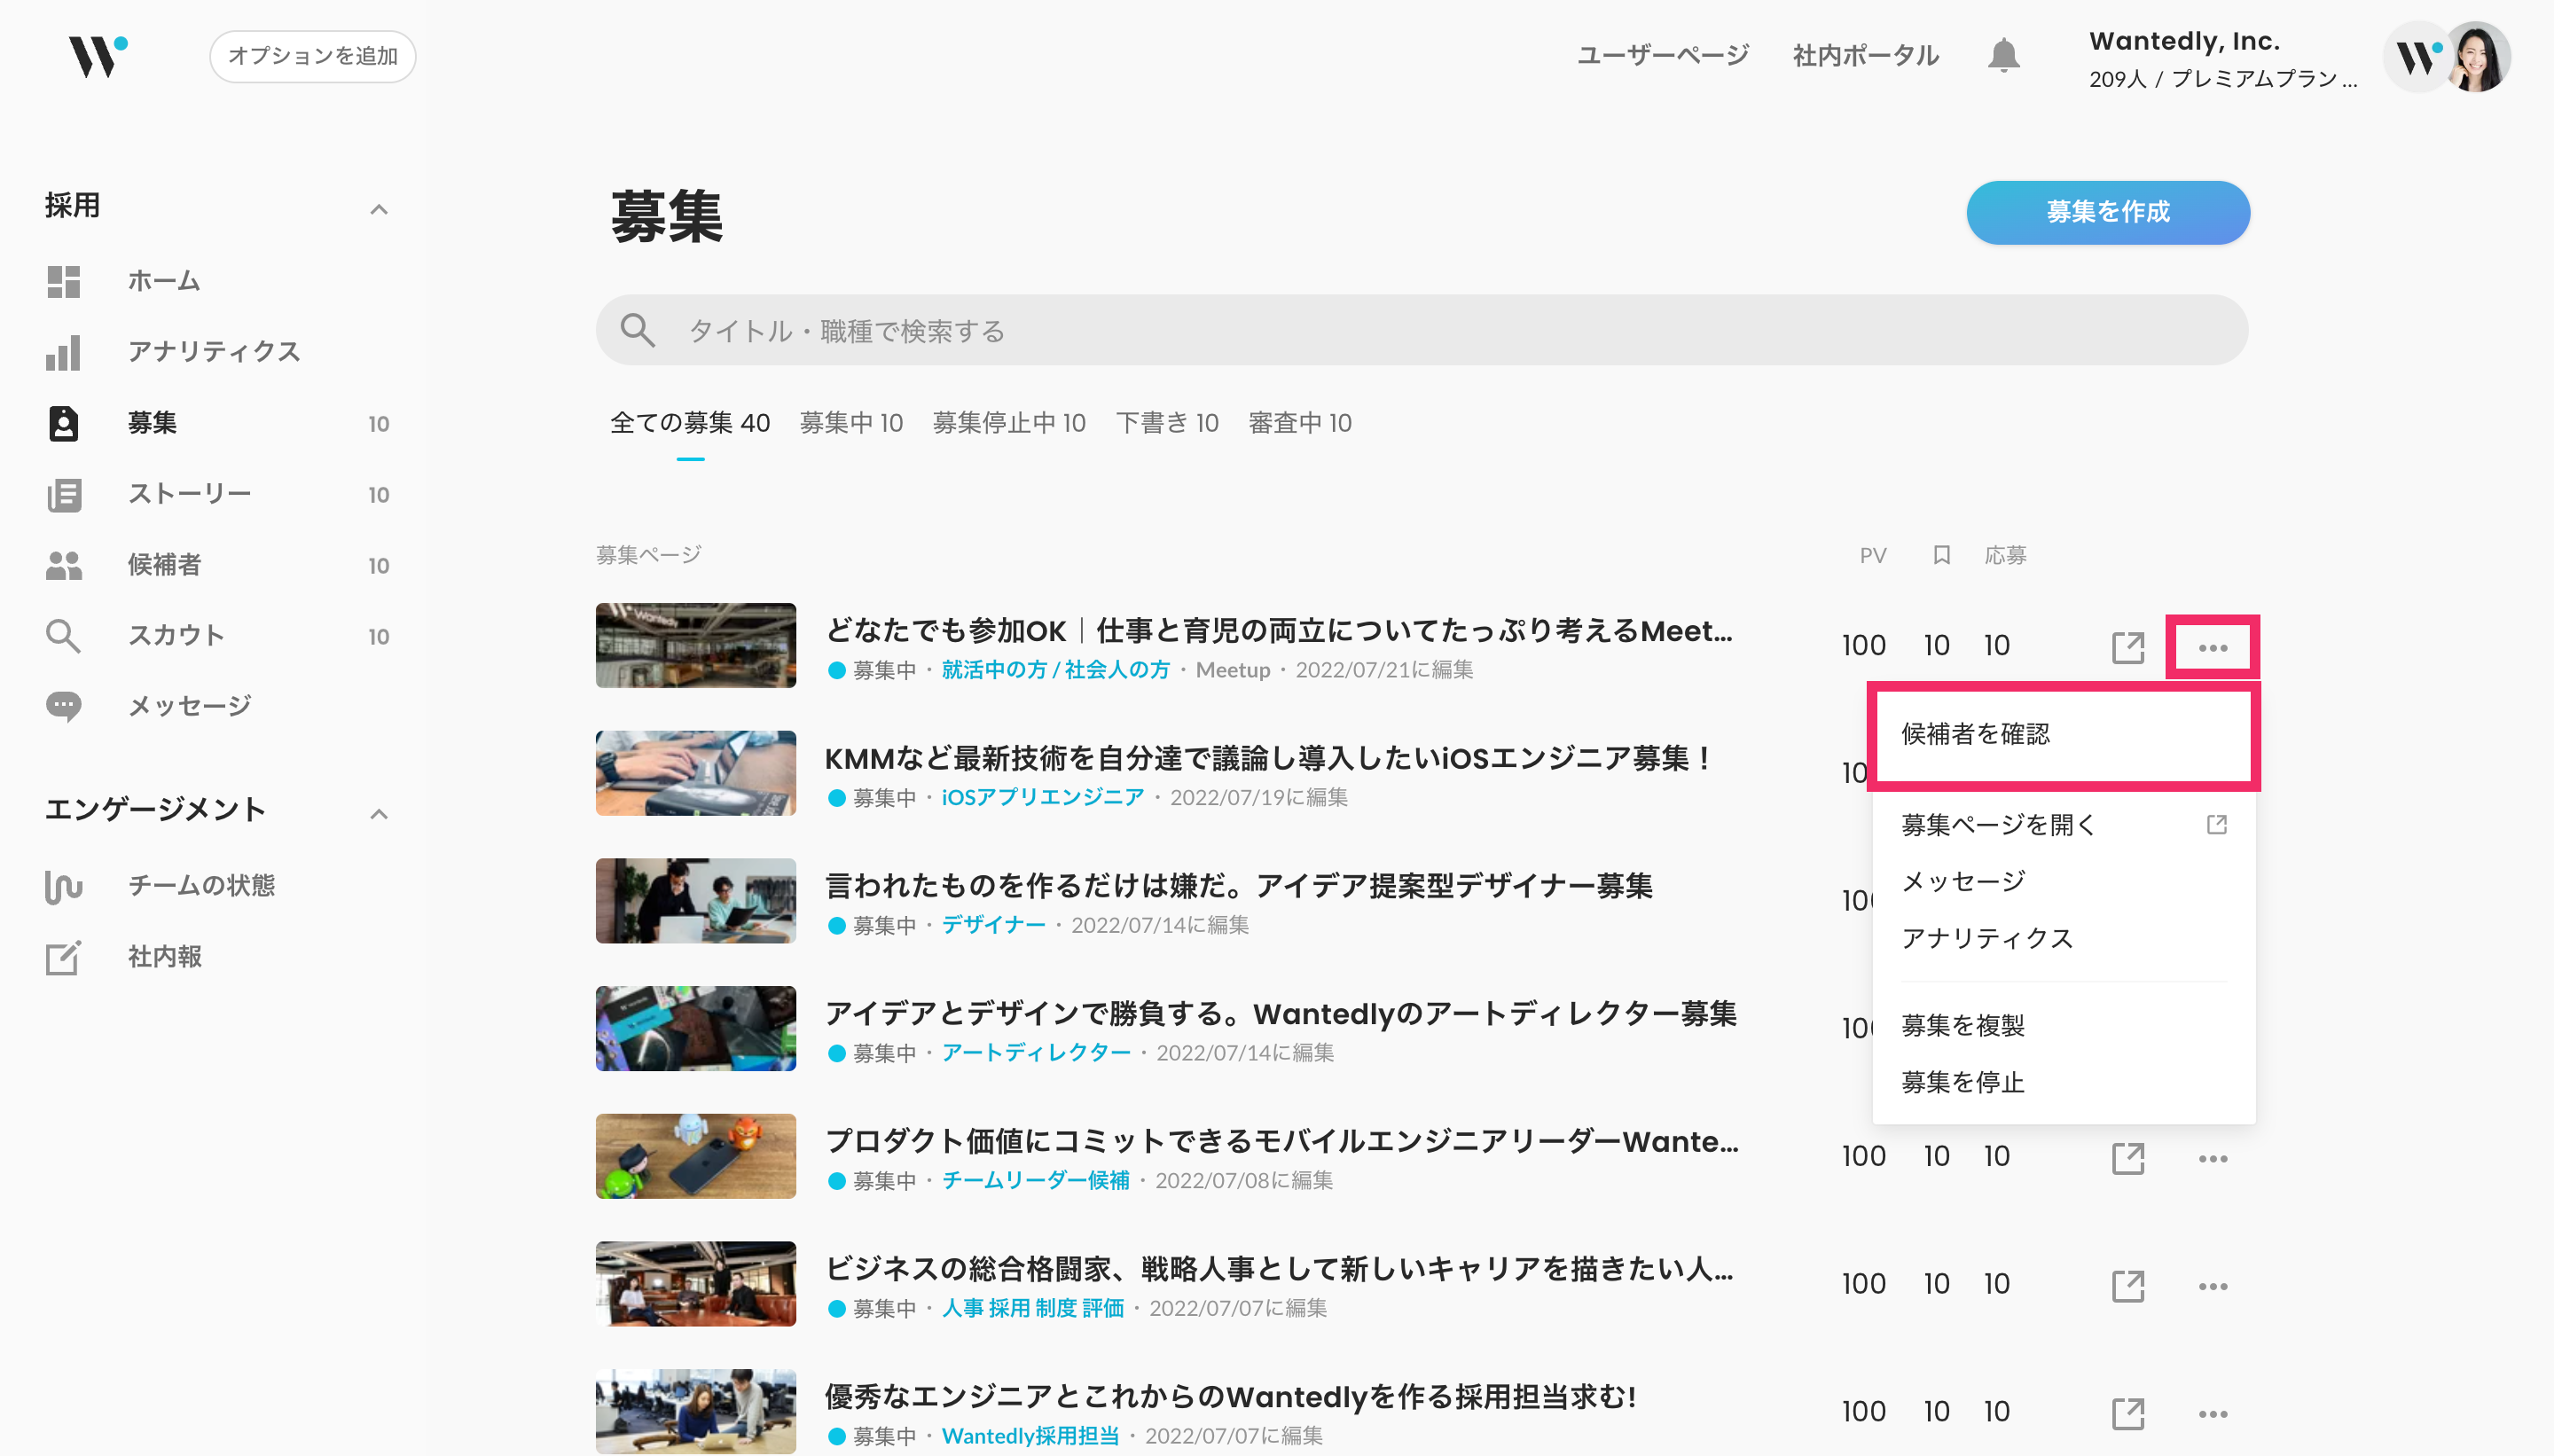Viewport: 2554px width, 1456px height.
Task: Focus the タイトル・職種で検索する search field
Action: (1420, 331)
